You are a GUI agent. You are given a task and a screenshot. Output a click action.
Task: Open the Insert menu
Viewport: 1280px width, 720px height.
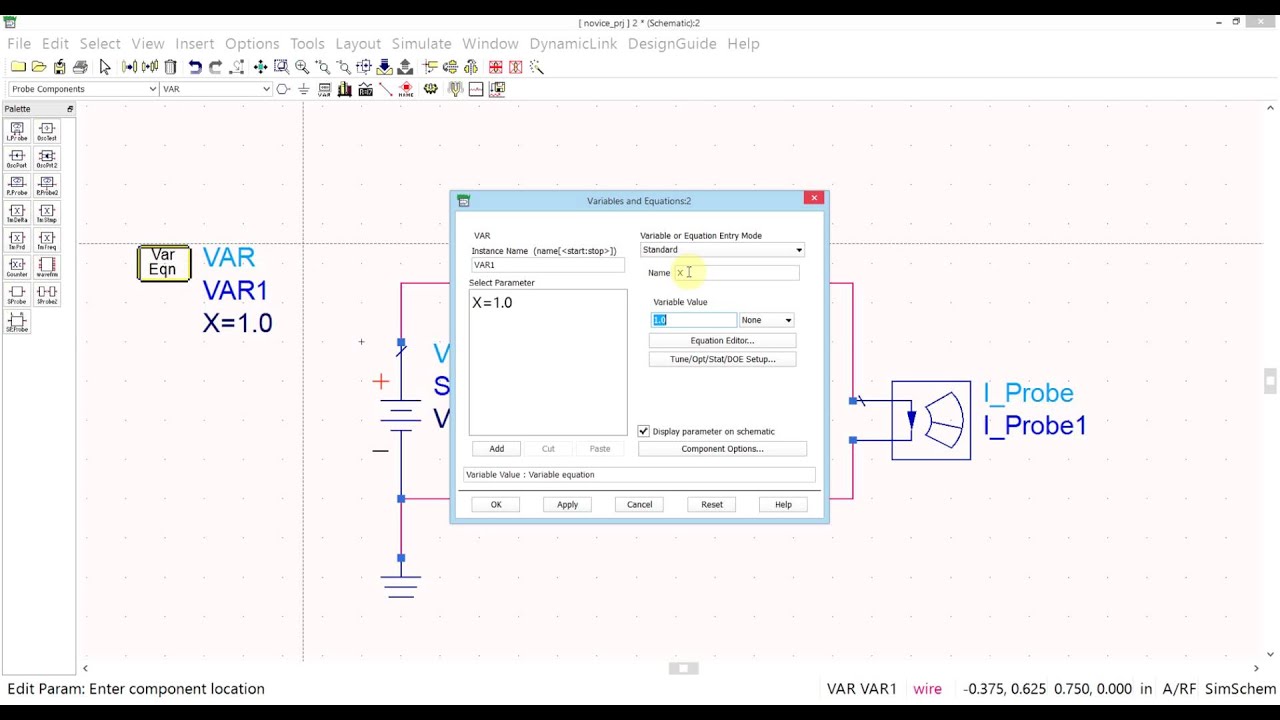coord(194,44)
